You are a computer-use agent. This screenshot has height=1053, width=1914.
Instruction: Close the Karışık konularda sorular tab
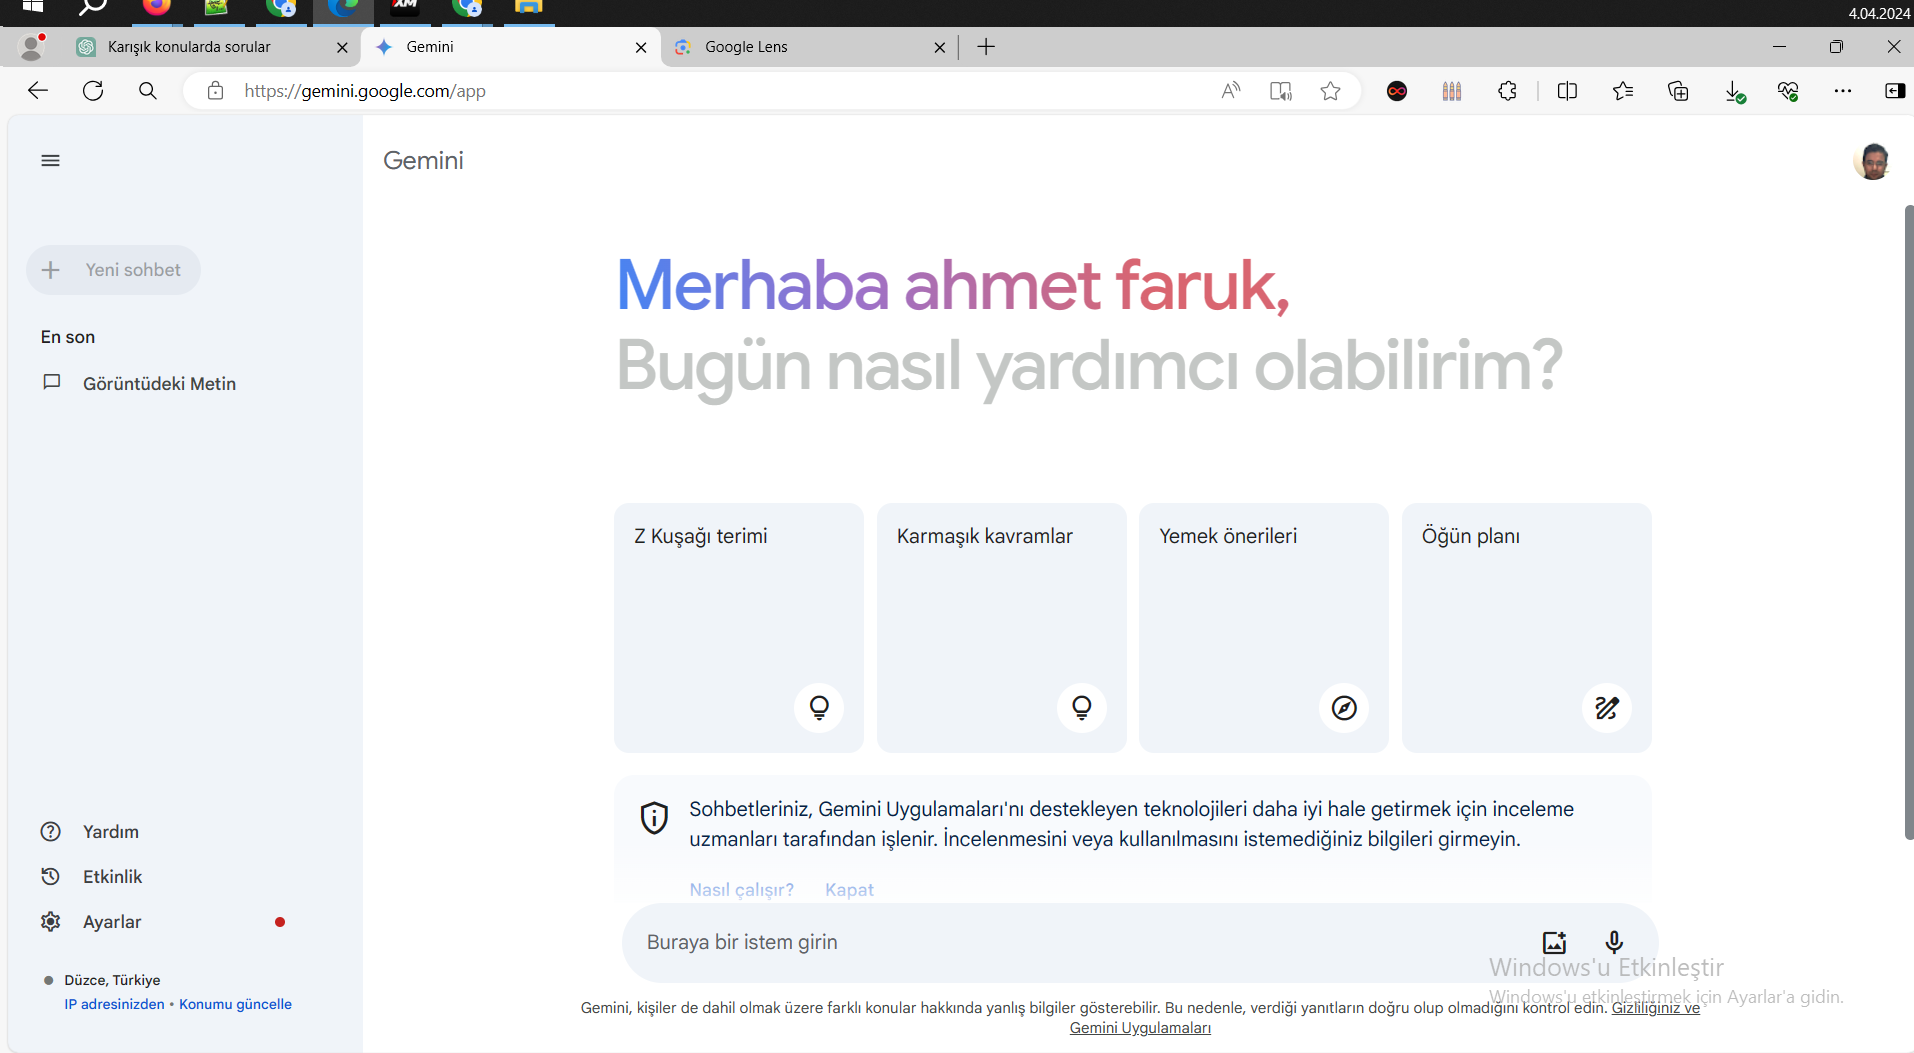[342, 47]
